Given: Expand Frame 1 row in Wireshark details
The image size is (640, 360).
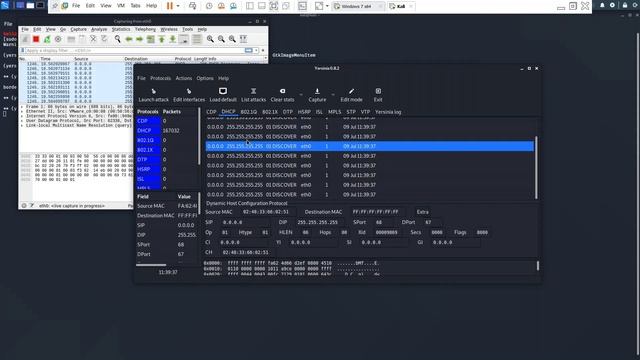Looking at the screenshot, I should tap(22, 107).
